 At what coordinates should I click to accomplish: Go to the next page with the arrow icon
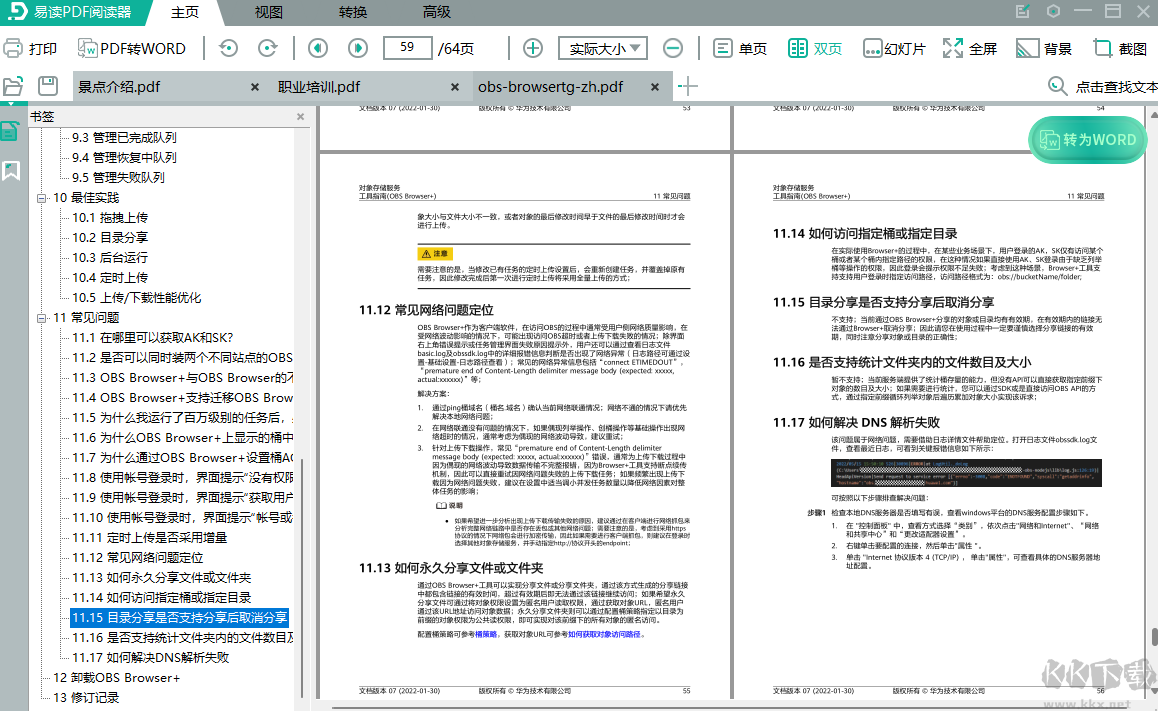tap(358, 47)
